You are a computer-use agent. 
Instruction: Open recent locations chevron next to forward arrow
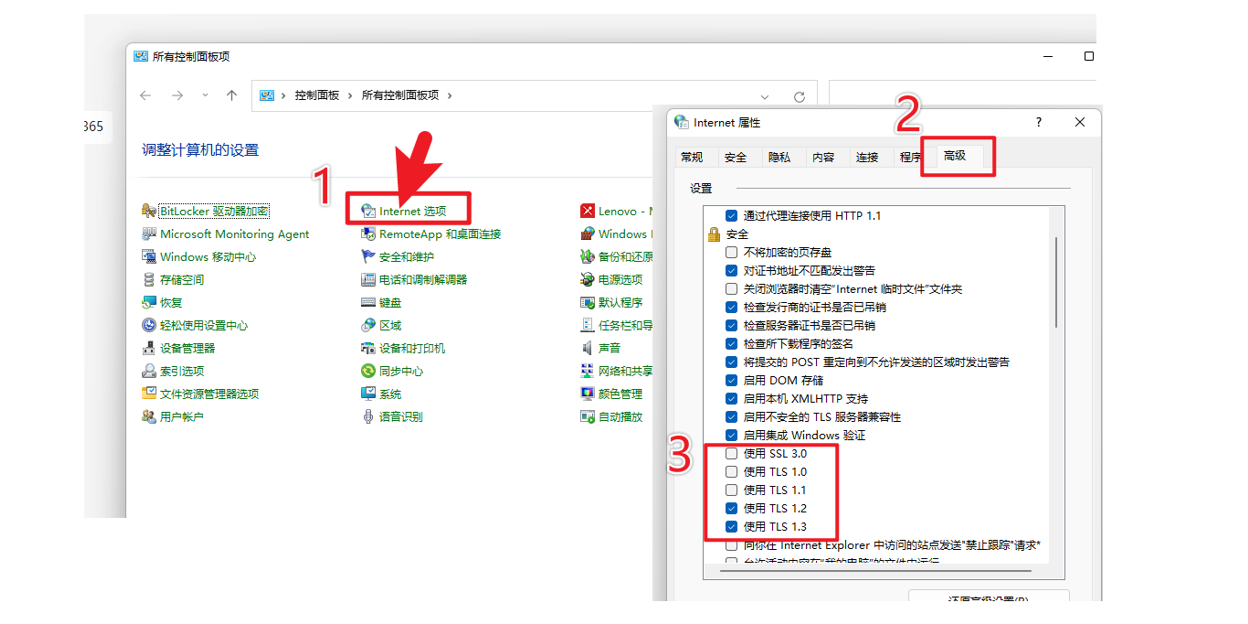click(205, 96)
